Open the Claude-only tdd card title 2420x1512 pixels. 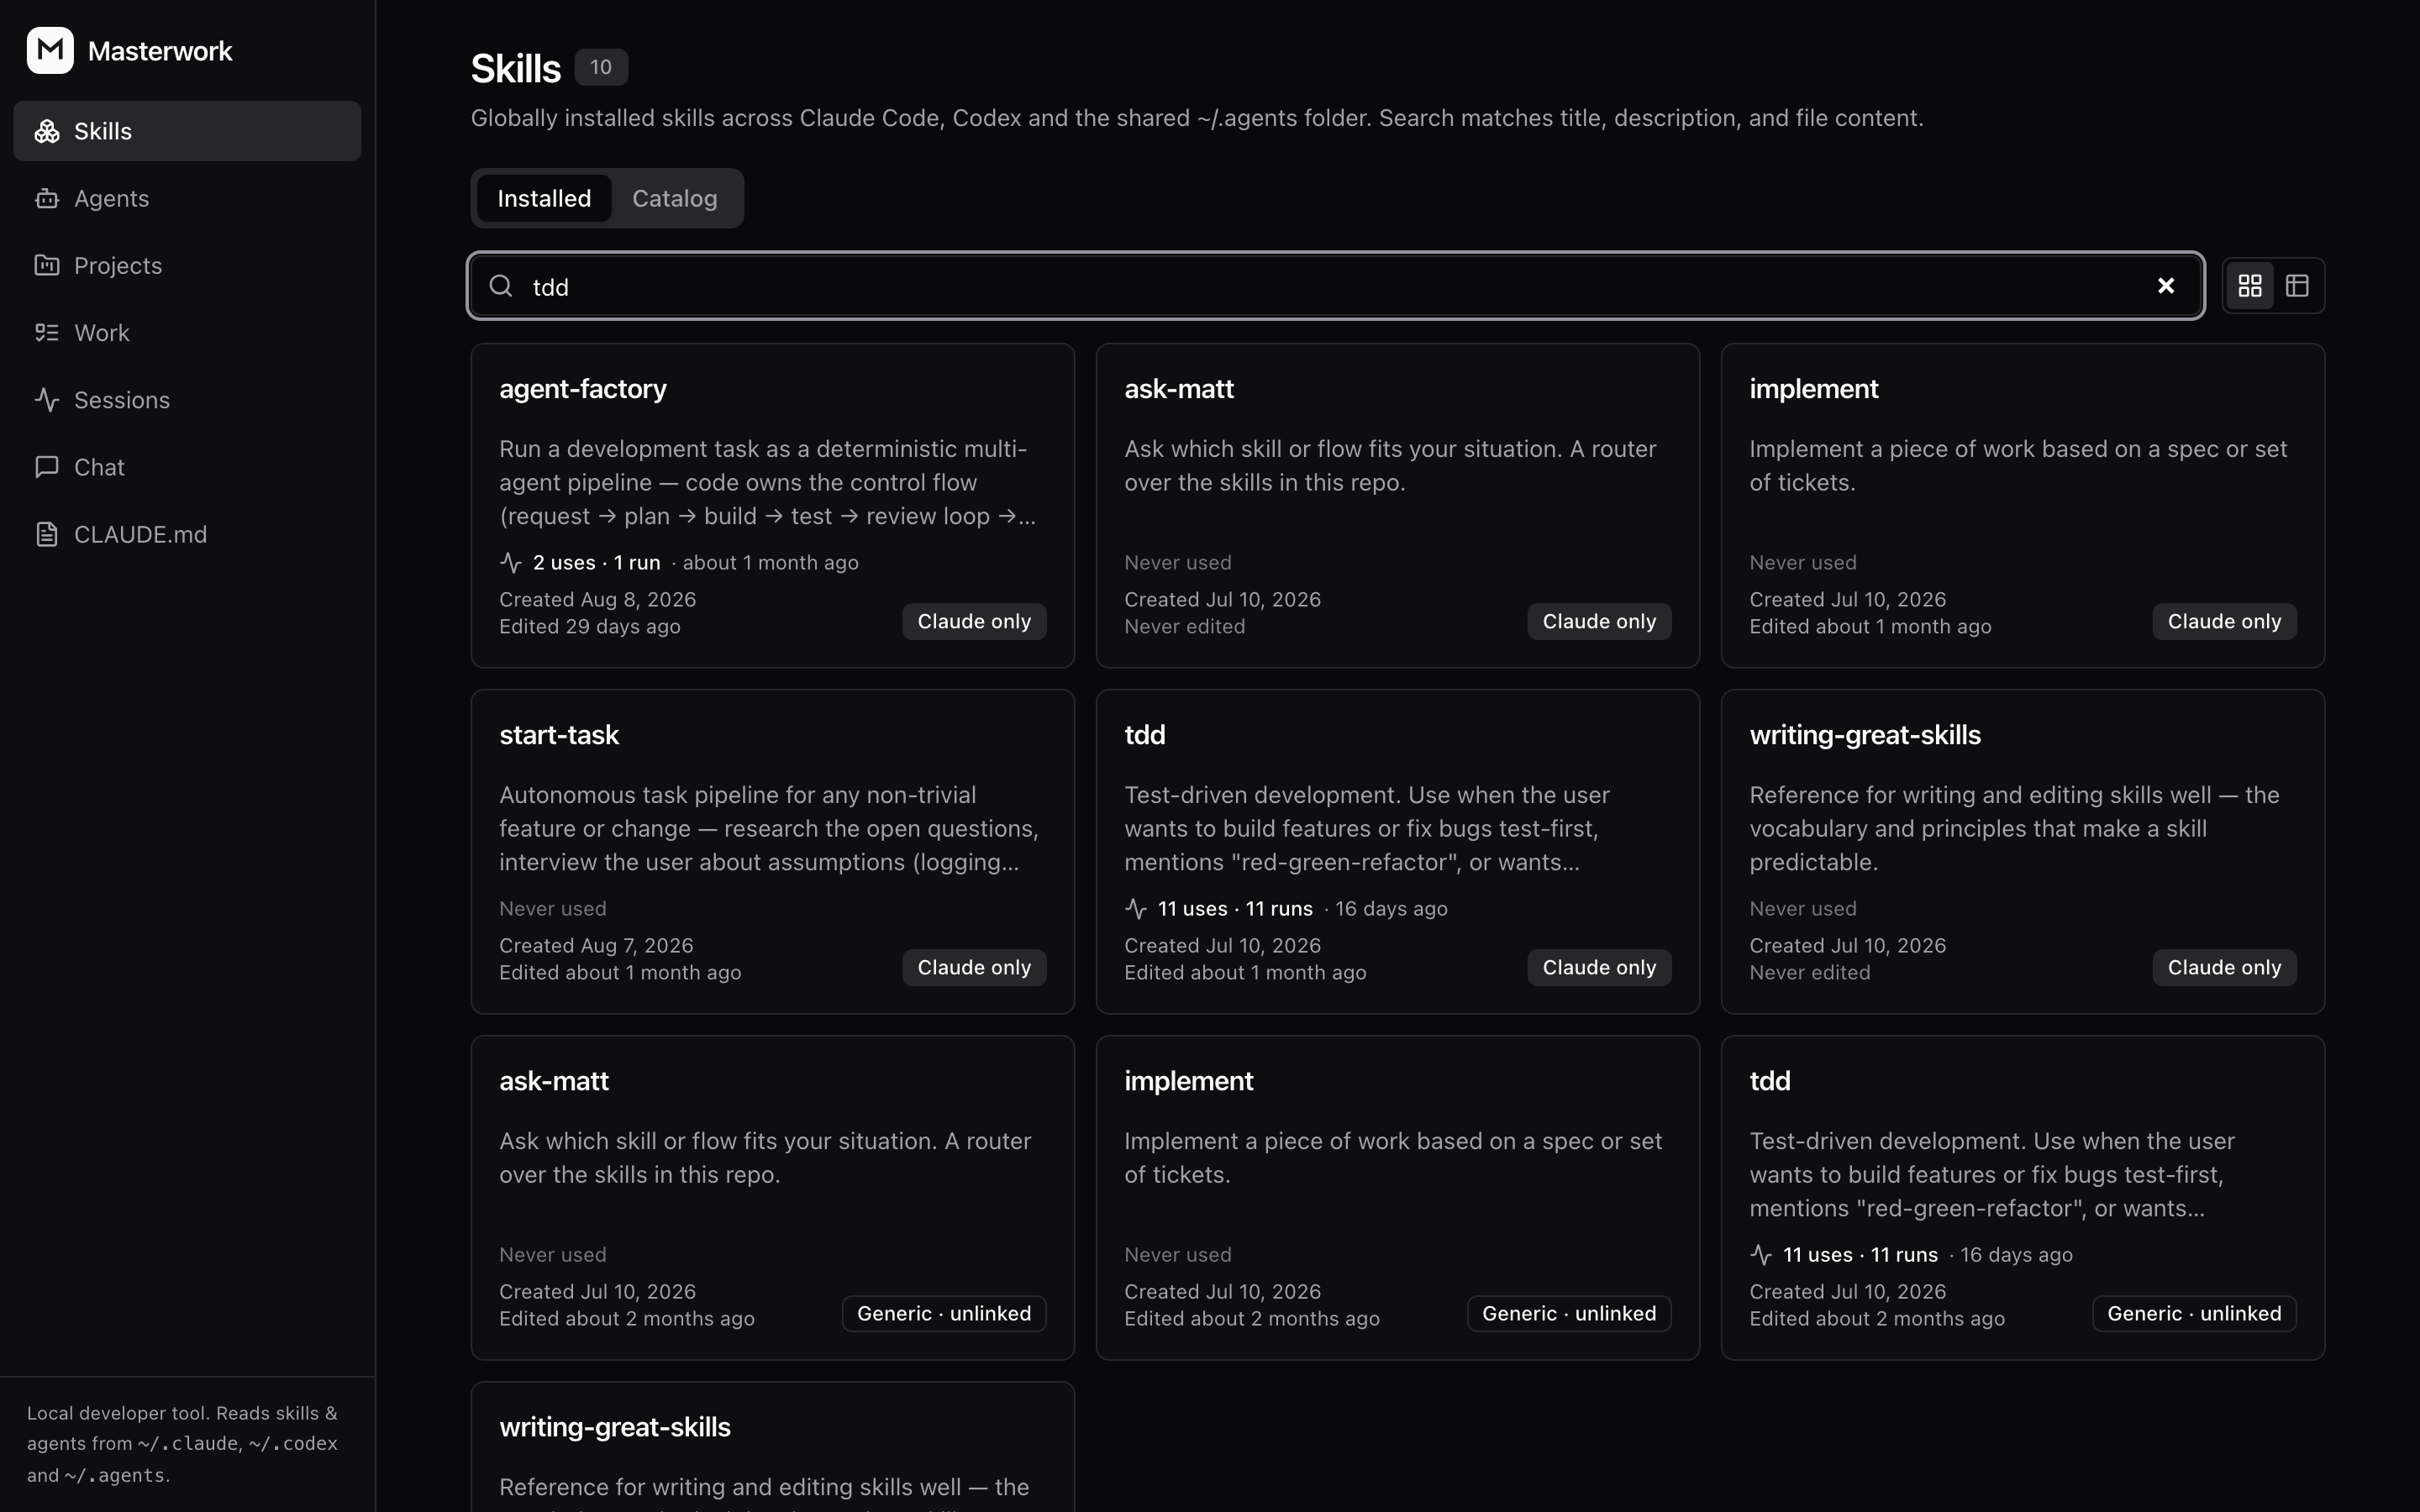coord(1145,735)
